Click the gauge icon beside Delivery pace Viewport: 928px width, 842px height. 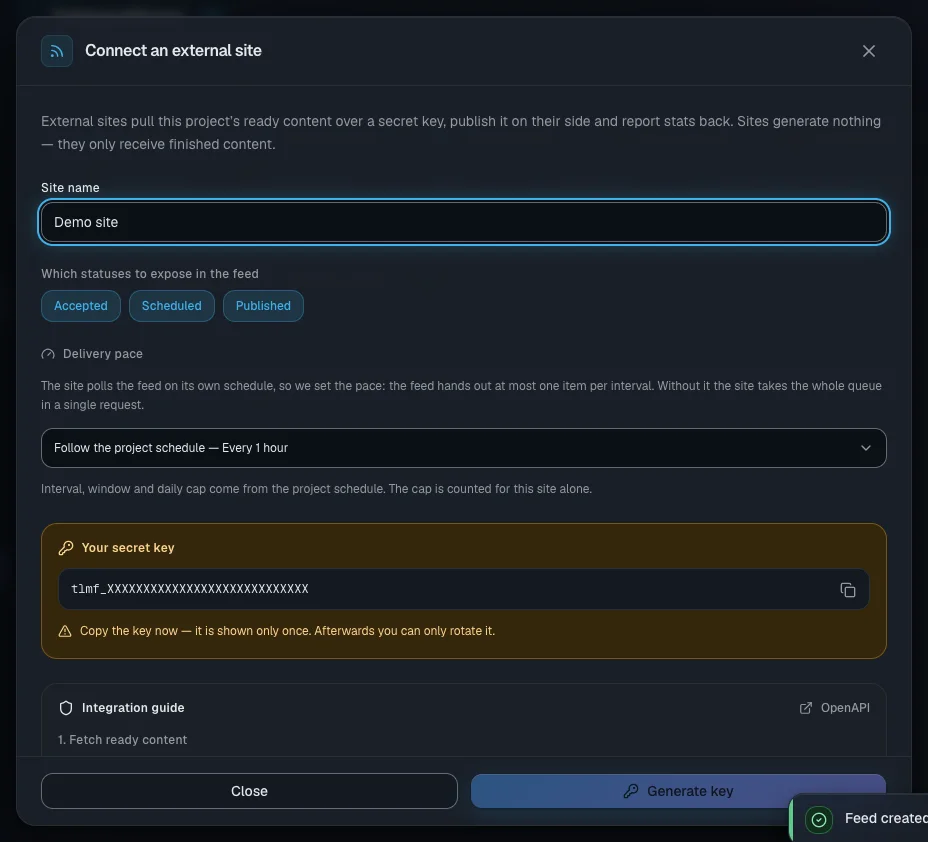point(48,354)
